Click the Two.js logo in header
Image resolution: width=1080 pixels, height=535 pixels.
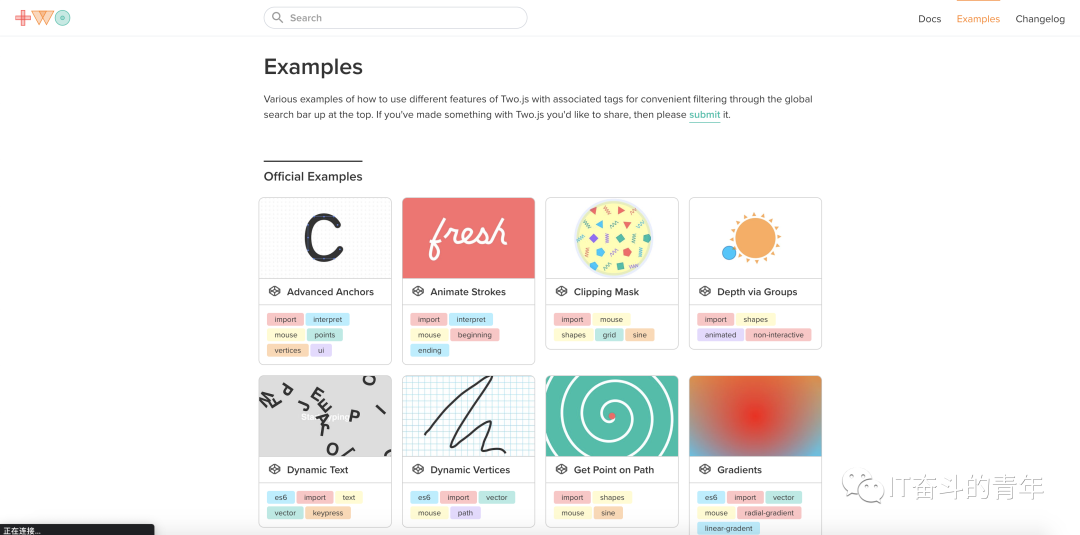(43, 18)
